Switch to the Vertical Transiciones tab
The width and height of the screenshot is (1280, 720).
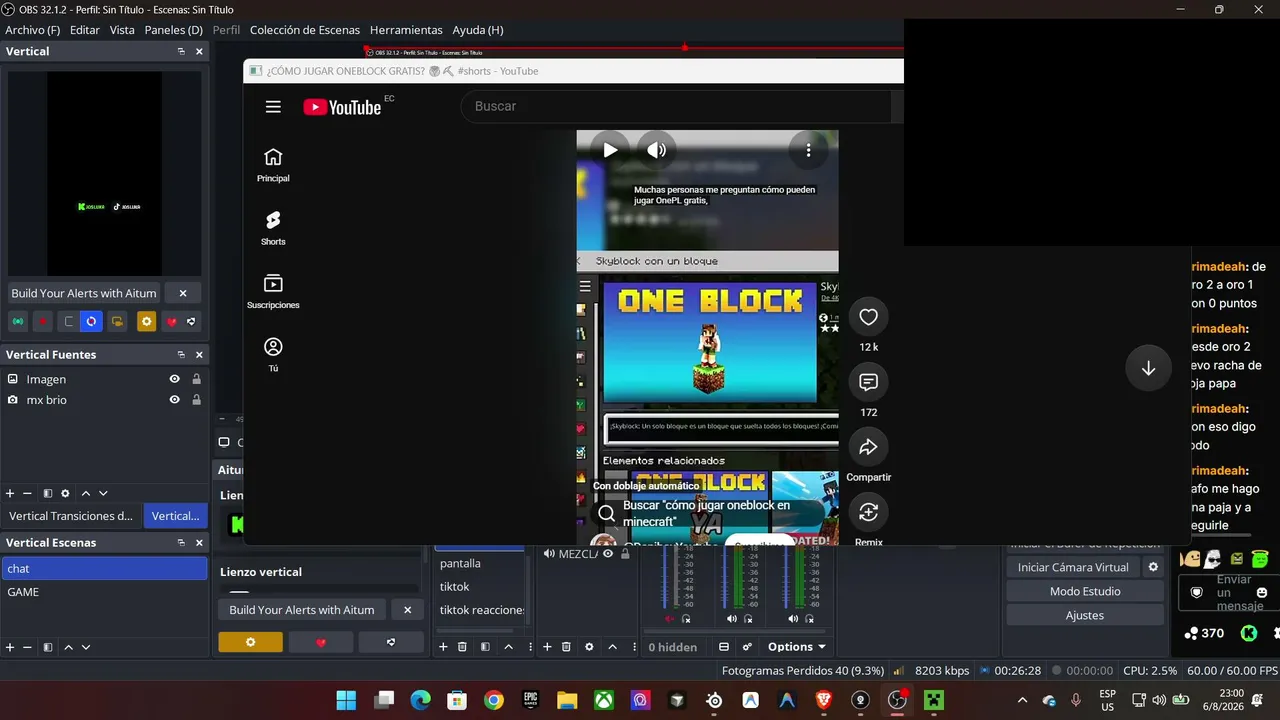[71, 516]
